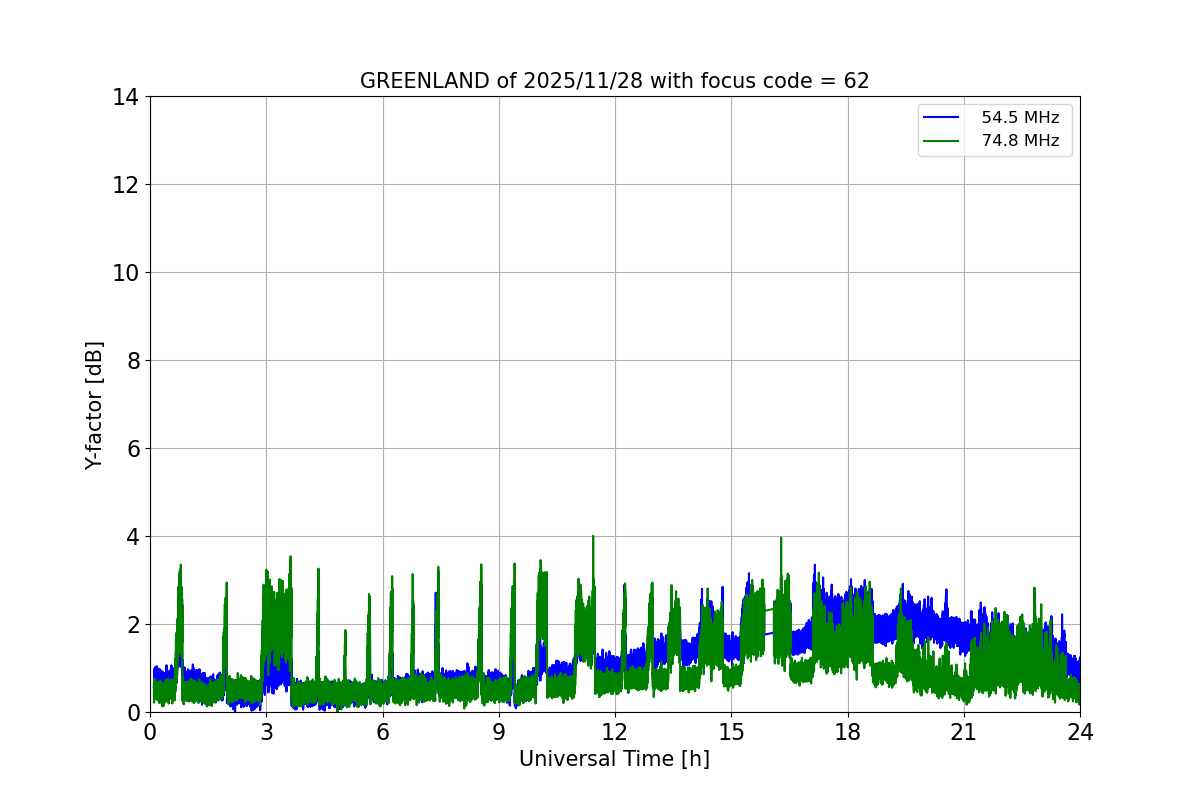Click x-axis tick label '21'

(x=964, y=732)
